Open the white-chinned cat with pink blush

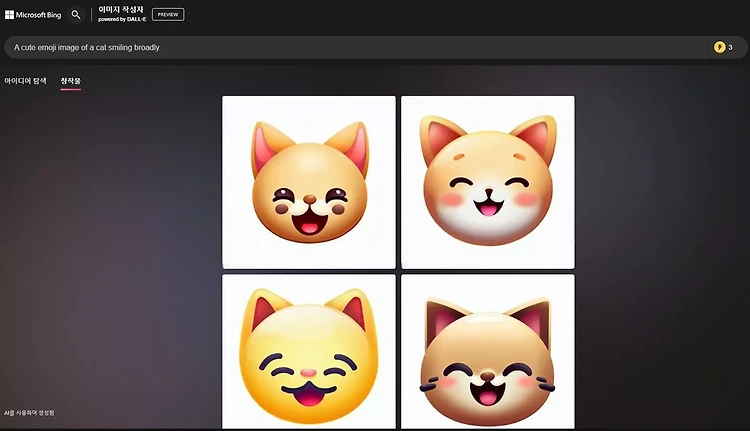click(488, 182)
